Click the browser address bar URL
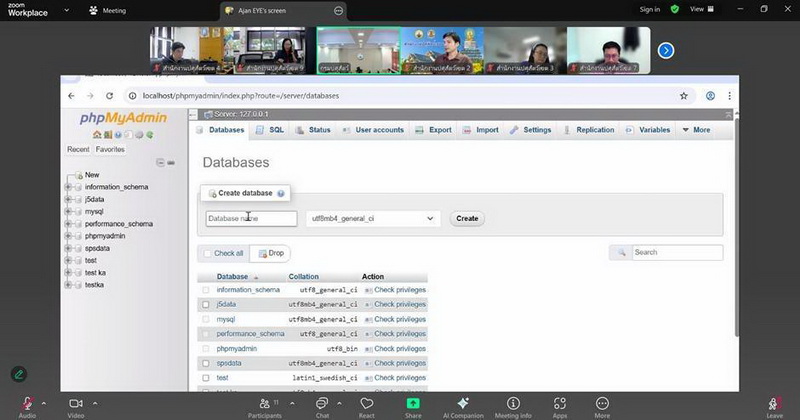The height and width of the screenshot is (420, 800). pos(241,96)
